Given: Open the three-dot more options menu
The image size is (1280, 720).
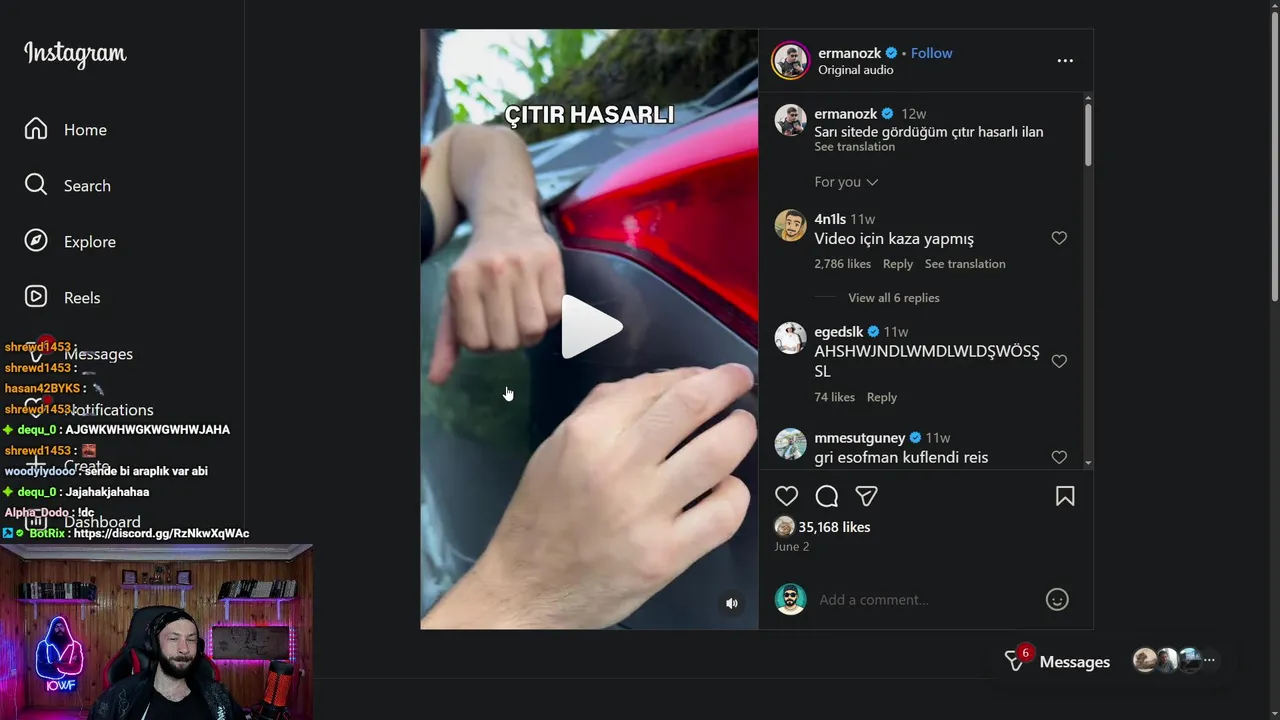Looking at the screenshot, I should click(1065, 61).
